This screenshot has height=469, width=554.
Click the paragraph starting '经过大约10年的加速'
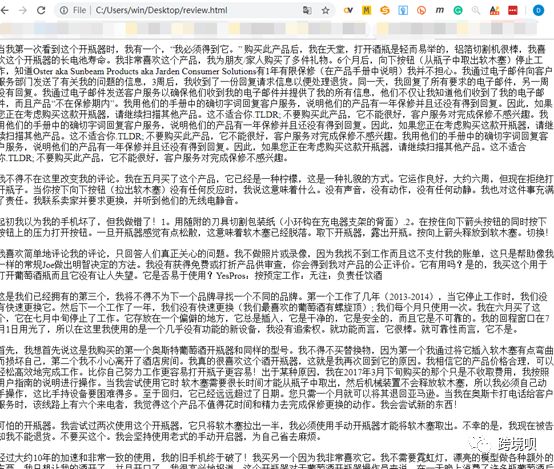(x=276, y=461)
